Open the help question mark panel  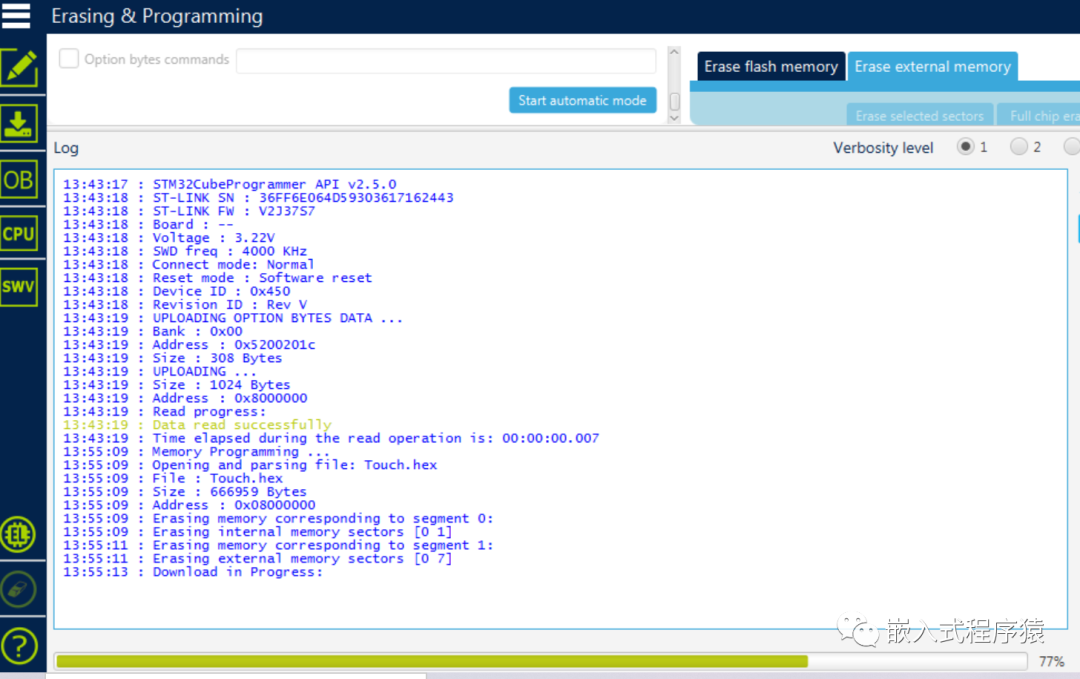20,645
